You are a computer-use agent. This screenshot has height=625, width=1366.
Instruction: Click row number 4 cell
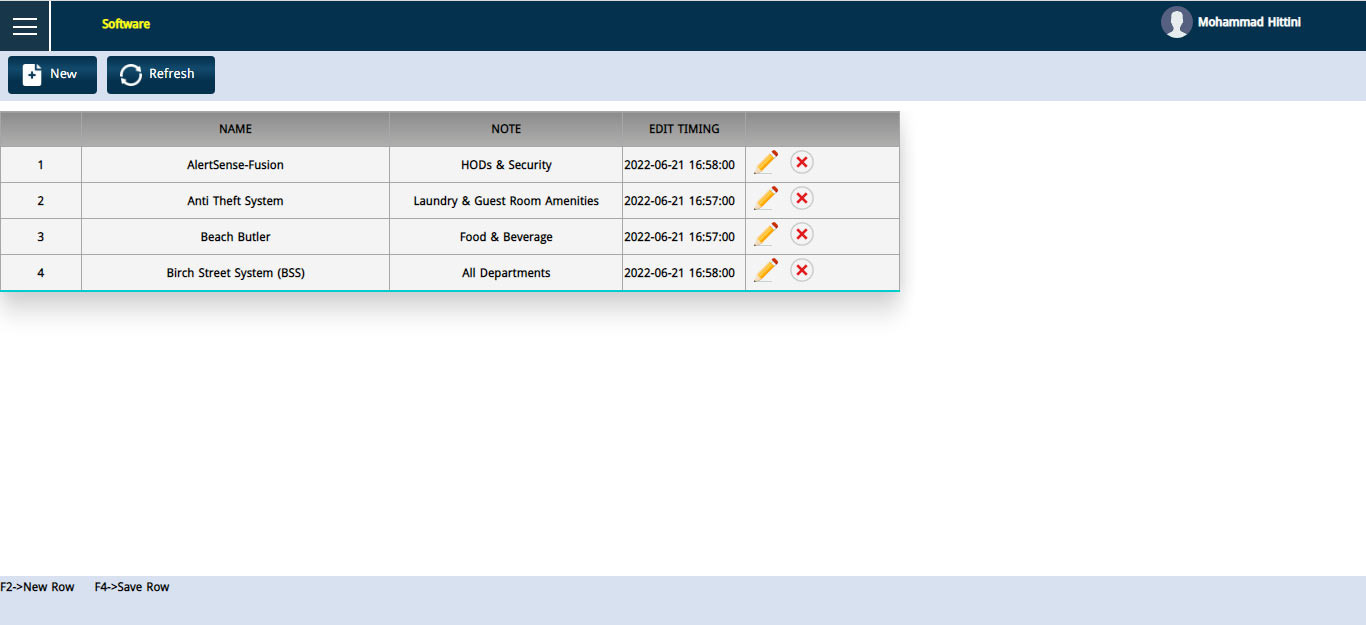tap(41, 273)
